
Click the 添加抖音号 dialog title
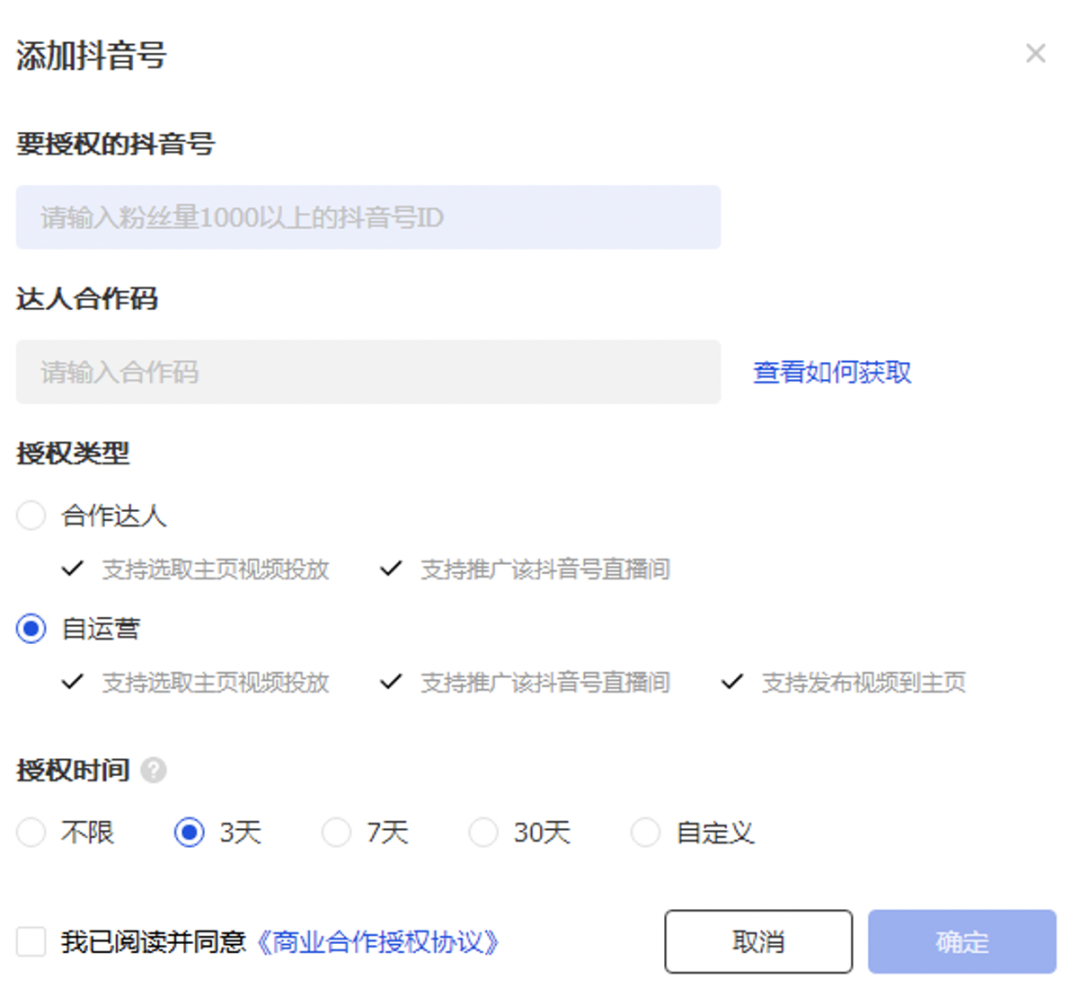91,55
